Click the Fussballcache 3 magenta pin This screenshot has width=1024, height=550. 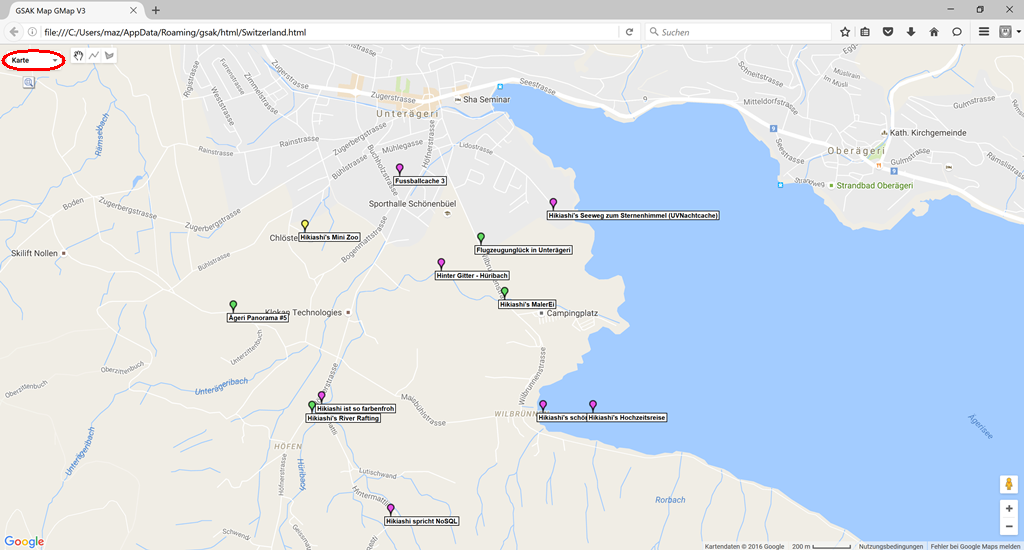(x=400, y=169)
